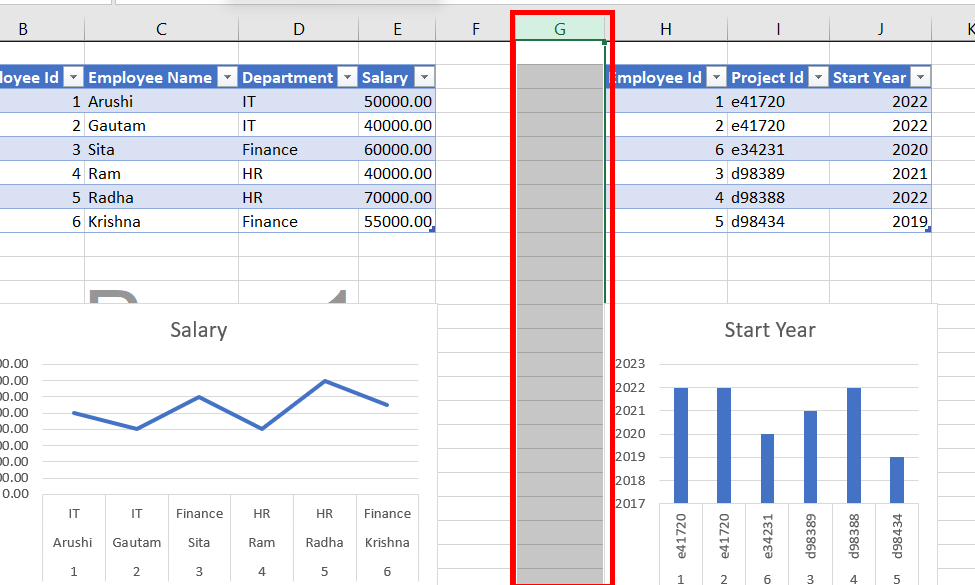Select column D header

click(x=298, y=29)
